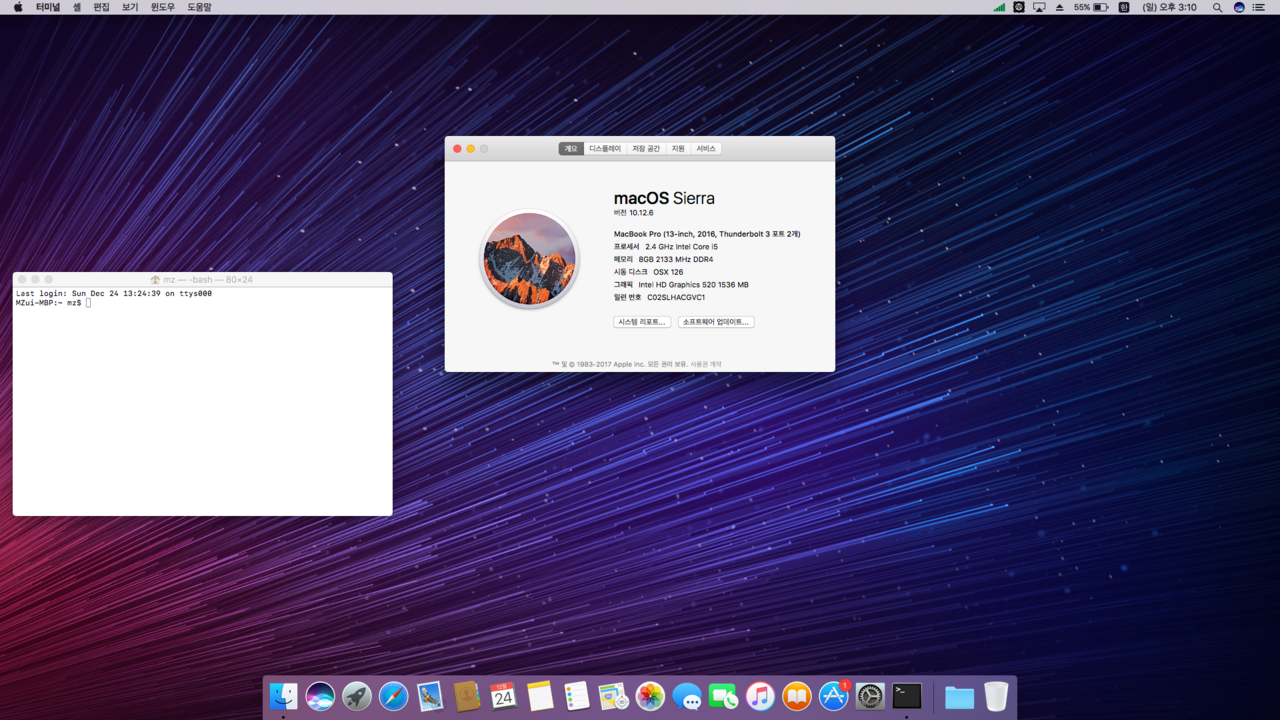Click the 소프트웨어 업데이트... button
Image resolution: width=1280 pixels, height=720 pixels.
pos(716,322)
